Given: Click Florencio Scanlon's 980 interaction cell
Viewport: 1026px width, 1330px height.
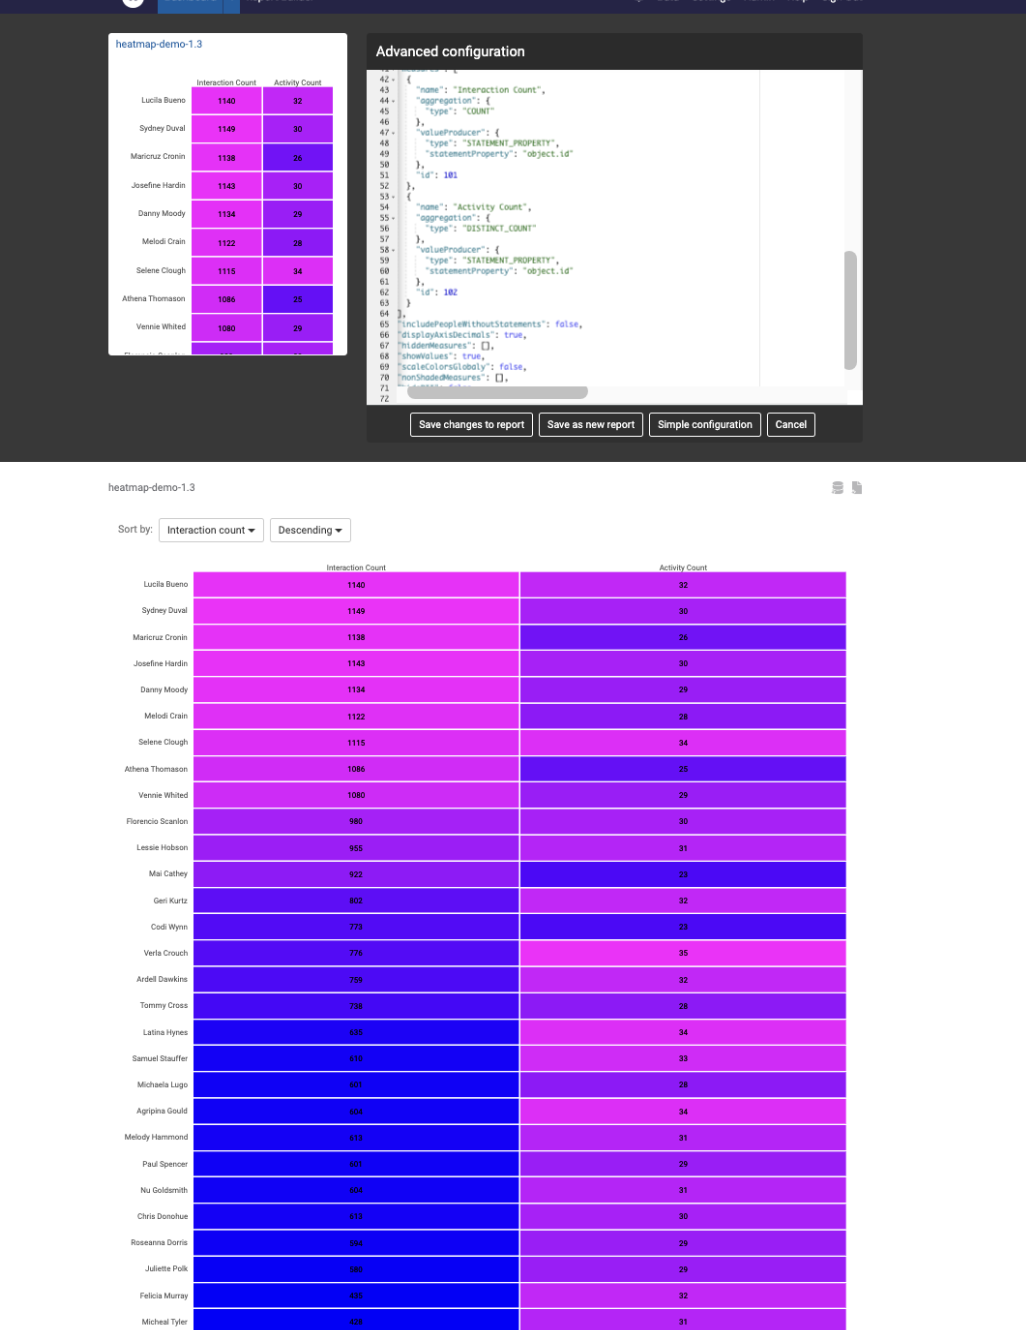Looking at the screenshot, I should [356, 821].
